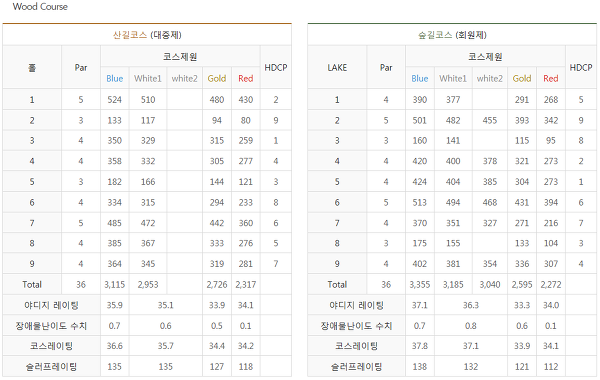Click the '524' Blue yardage cell
The height and width of the screenshot is (380, 600).
click(114, 100)
